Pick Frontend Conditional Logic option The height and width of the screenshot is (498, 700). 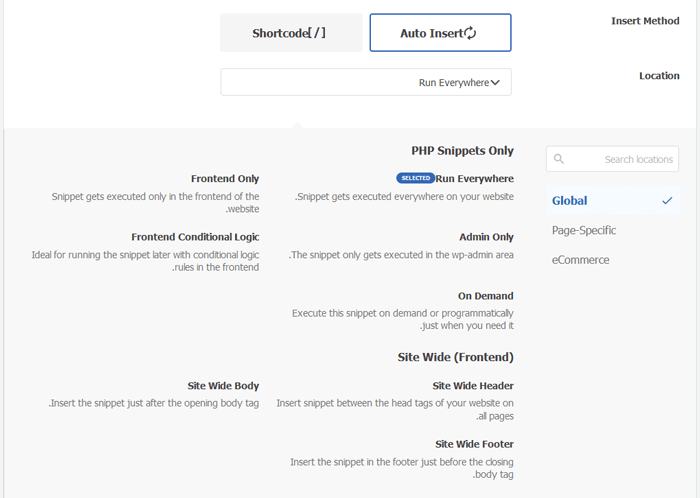(x=195, y=237)
